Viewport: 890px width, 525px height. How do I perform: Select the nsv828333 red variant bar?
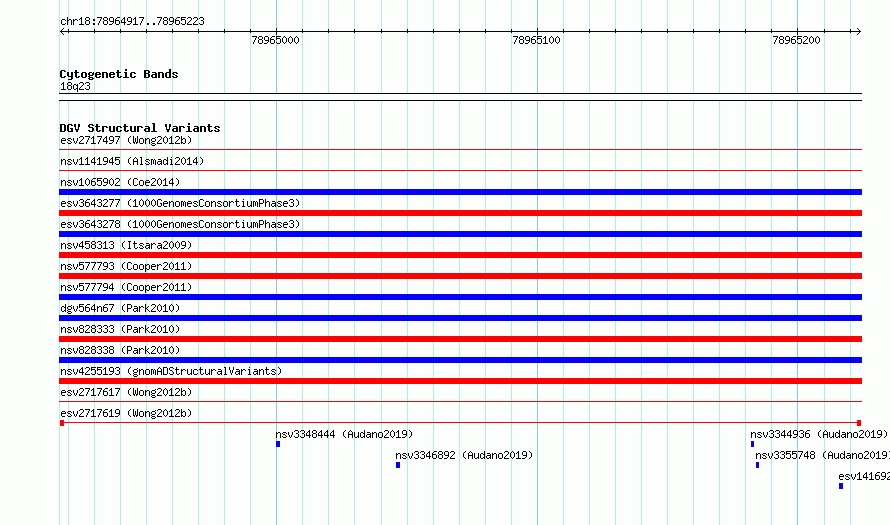point(460,339)
